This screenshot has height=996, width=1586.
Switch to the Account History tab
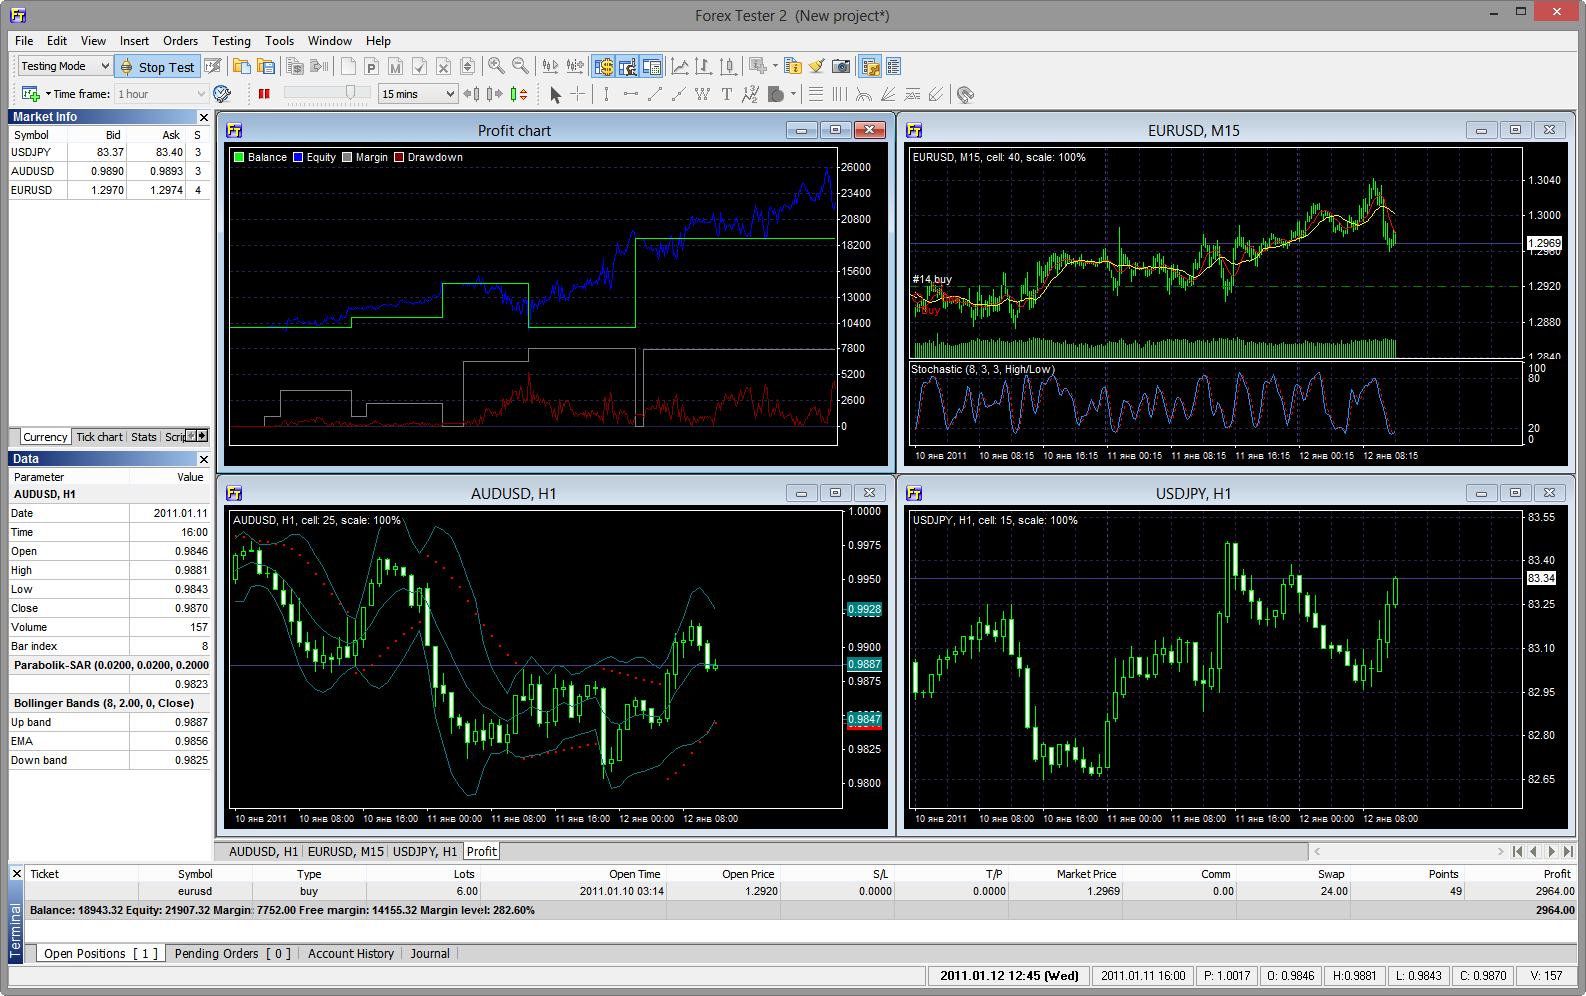pos(350,954)
